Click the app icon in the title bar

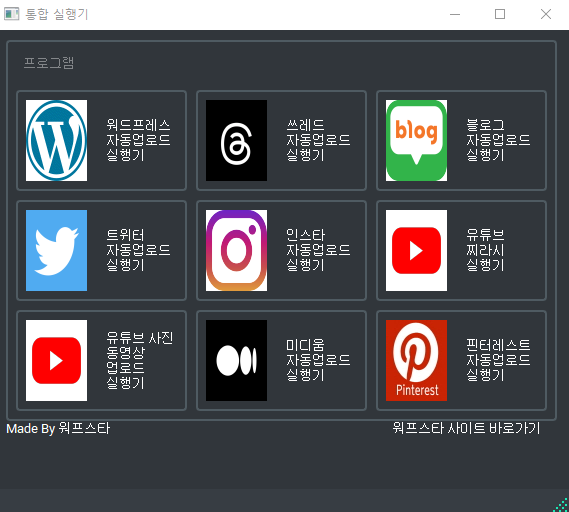11,14
